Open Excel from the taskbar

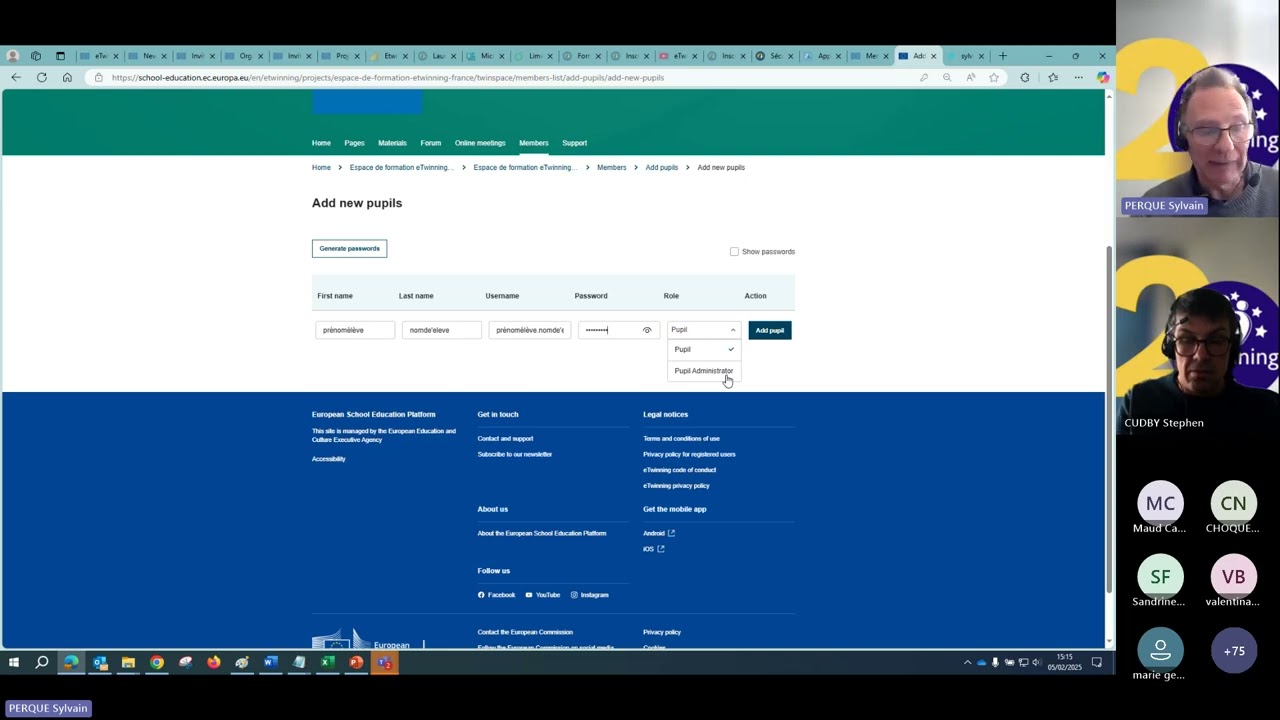pyautogui.click(x=327, y=662)
